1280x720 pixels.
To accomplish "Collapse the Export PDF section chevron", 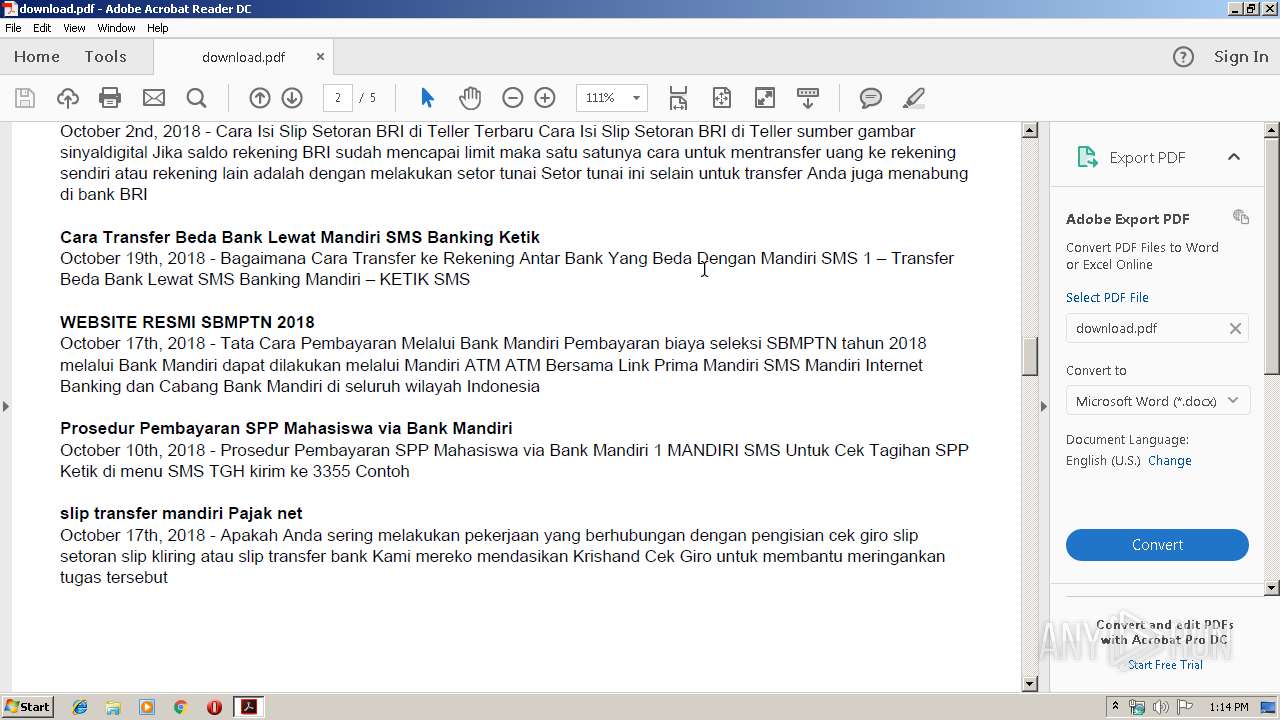I will [1234, 157].
